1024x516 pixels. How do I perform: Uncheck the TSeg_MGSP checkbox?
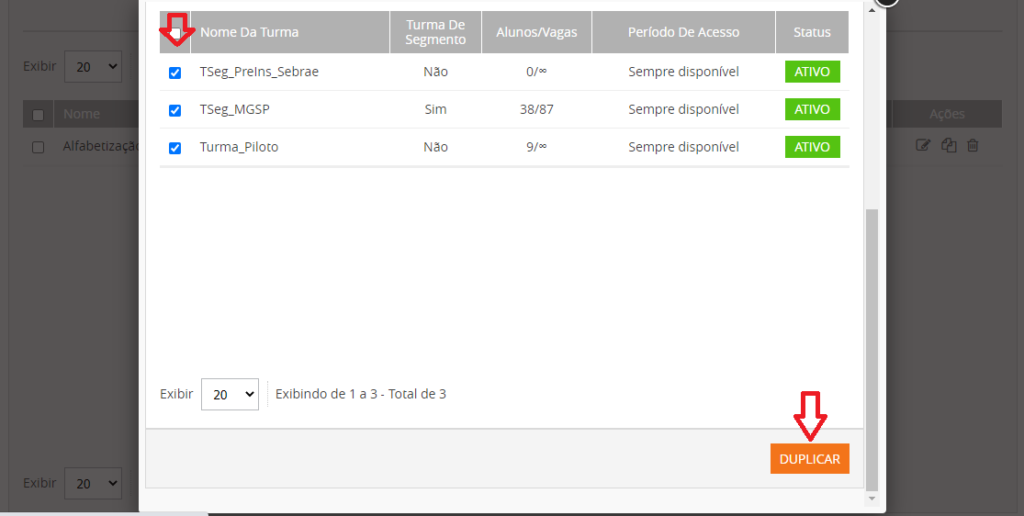click(175, 110)
